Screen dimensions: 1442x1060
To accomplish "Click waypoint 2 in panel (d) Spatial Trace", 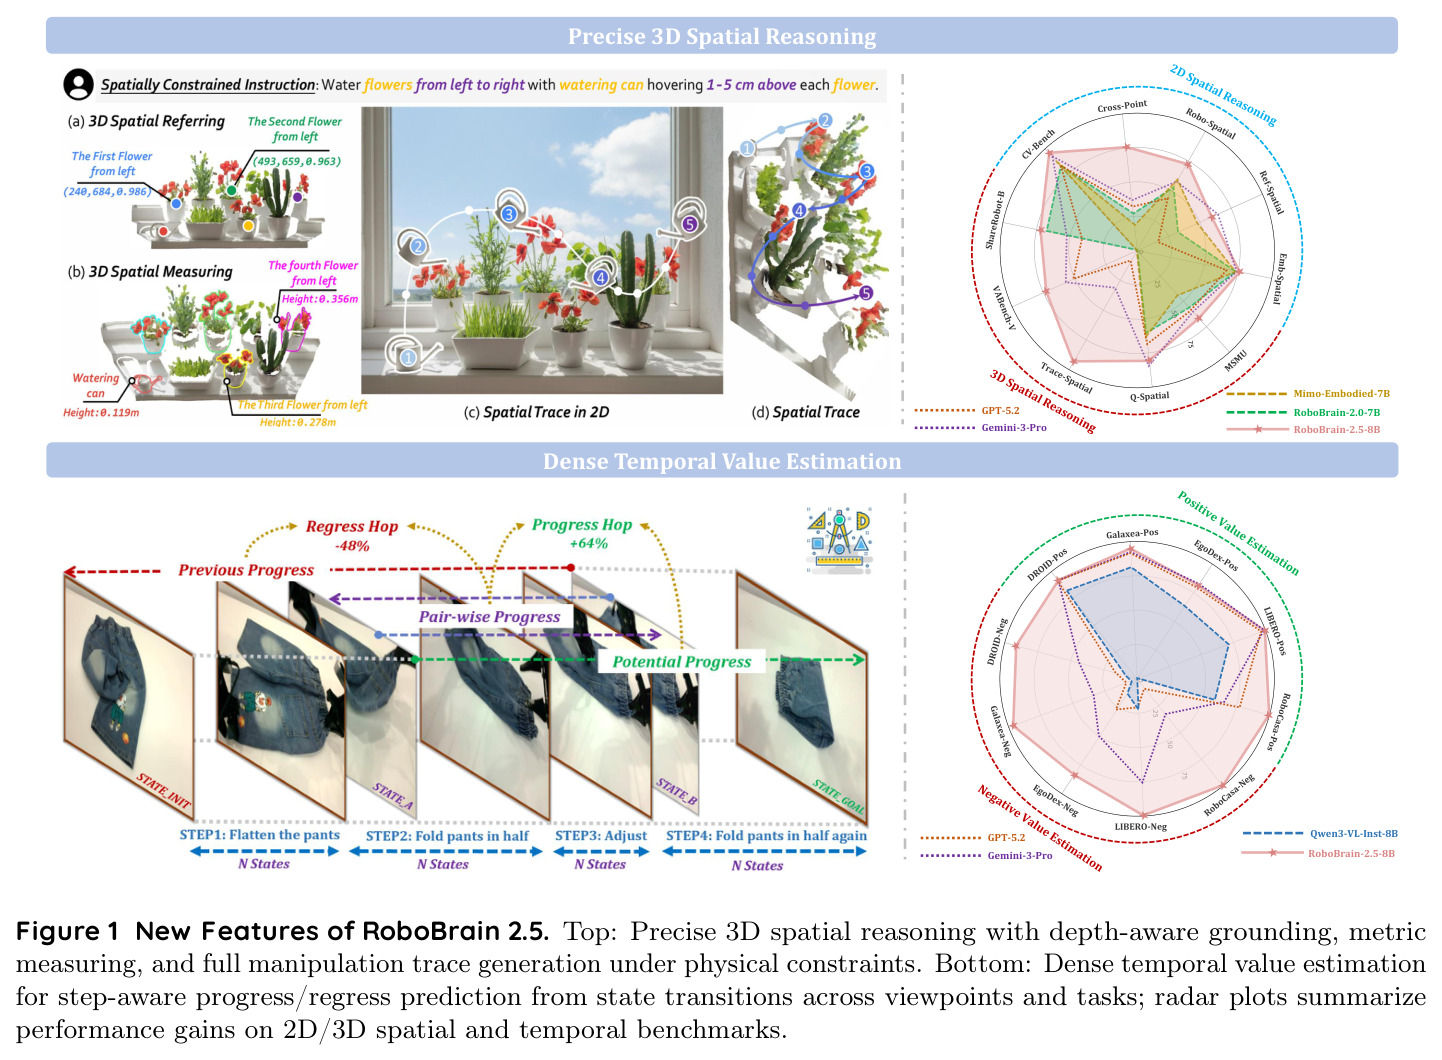I will point(825,120).
